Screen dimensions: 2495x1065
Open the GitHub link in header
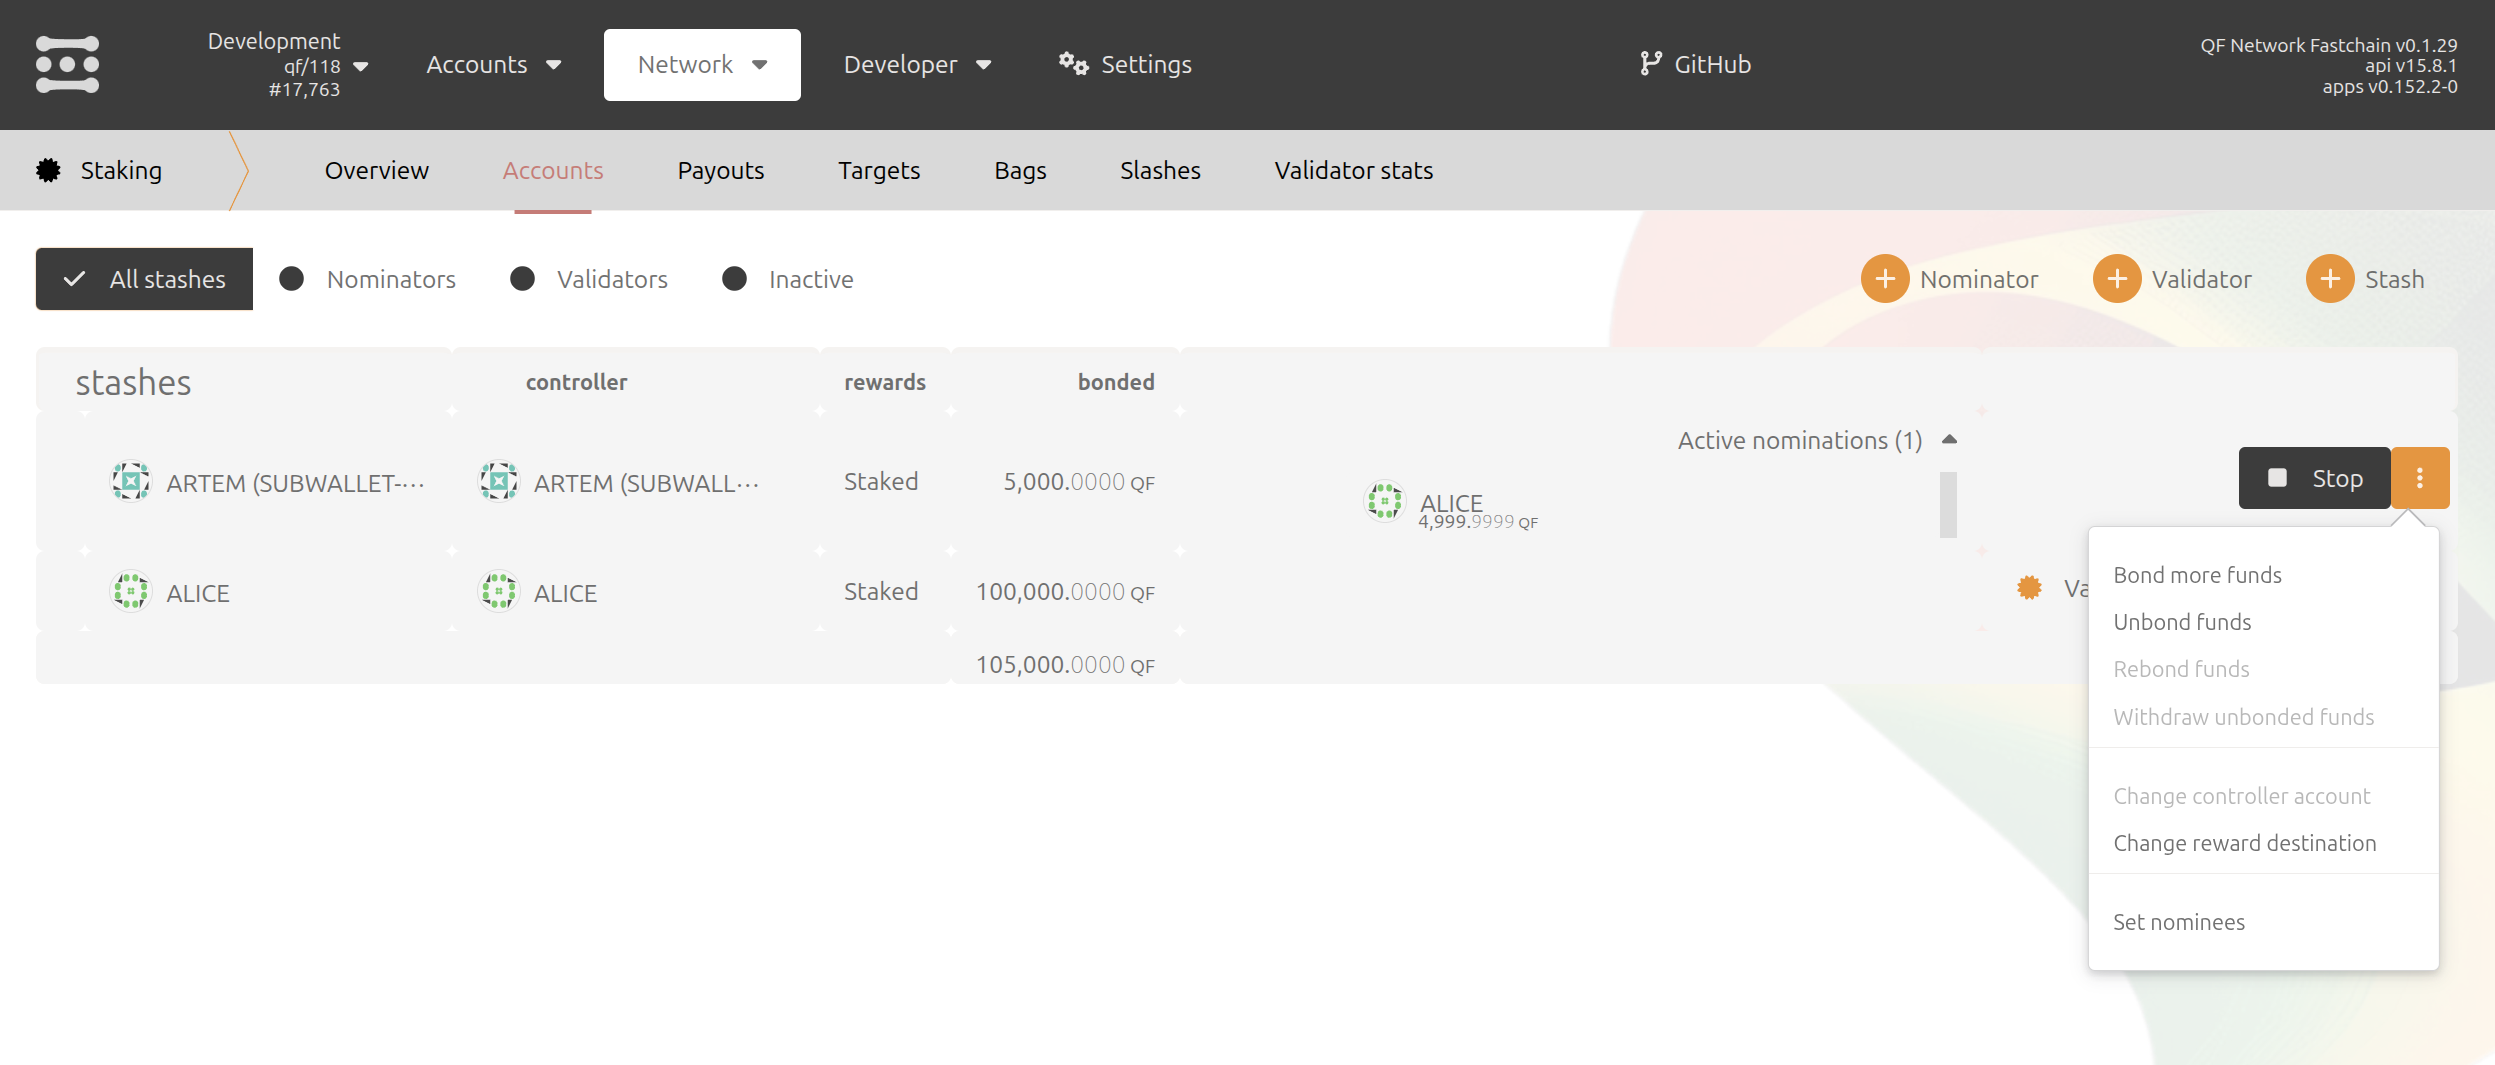[1695, 65]
